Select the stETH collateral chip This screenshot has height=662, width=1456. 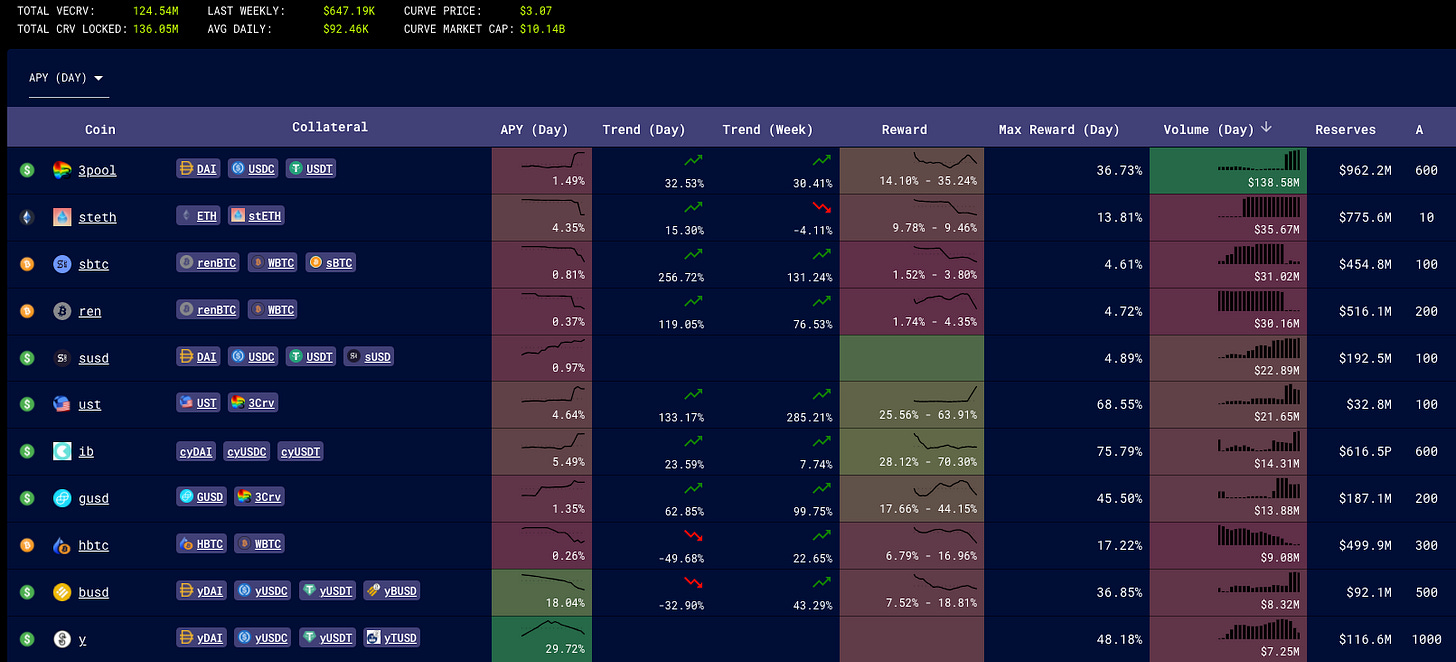[257, 216]
